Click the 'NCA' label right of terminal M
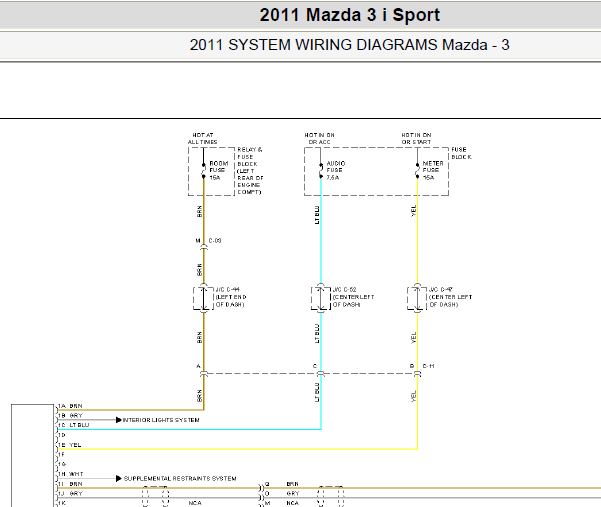This screenshot has height=507, width=601. pyautogui.click(x=292, y=503)
